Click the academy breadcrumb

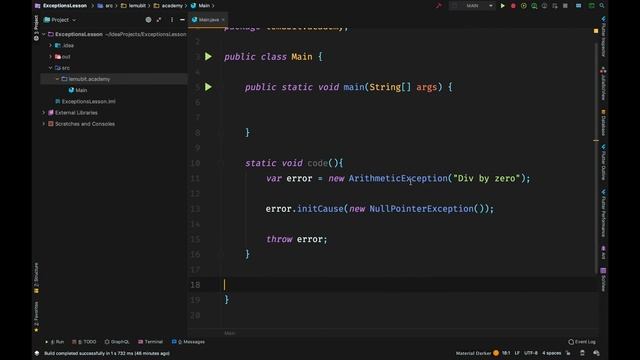169,6
